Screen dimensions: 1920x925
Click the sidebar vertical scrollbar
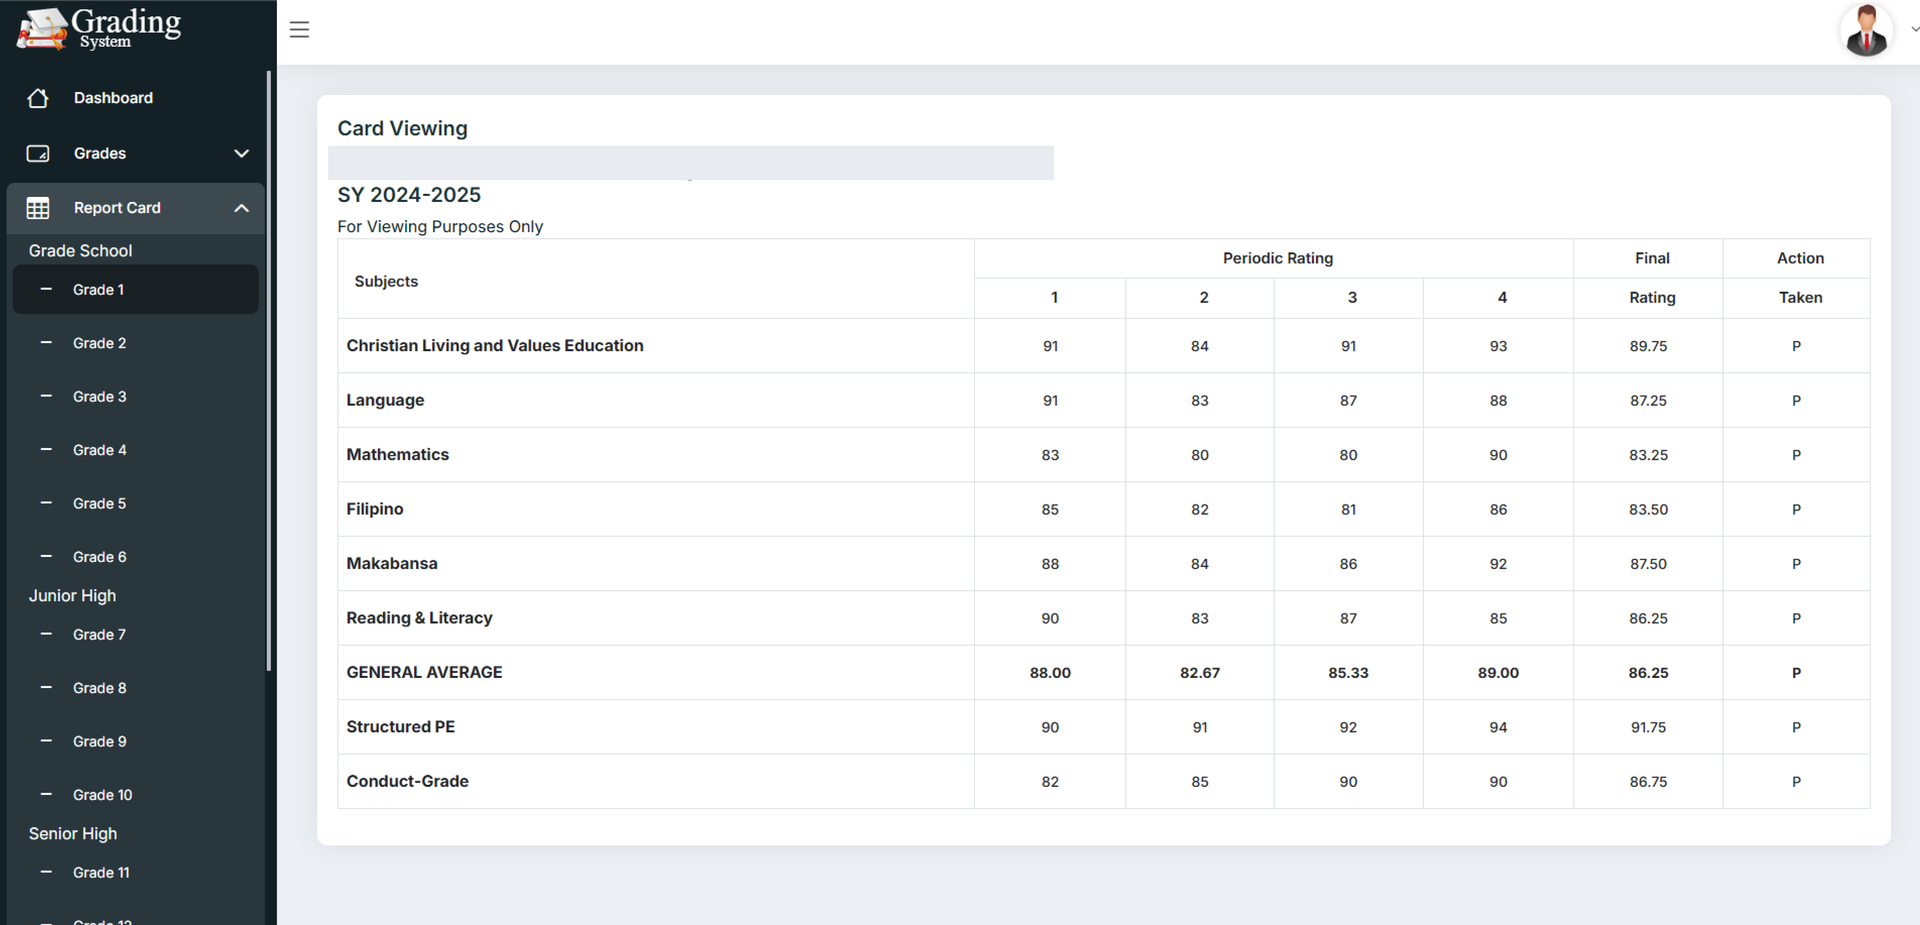pyautogui.click(x=268, y=370)
